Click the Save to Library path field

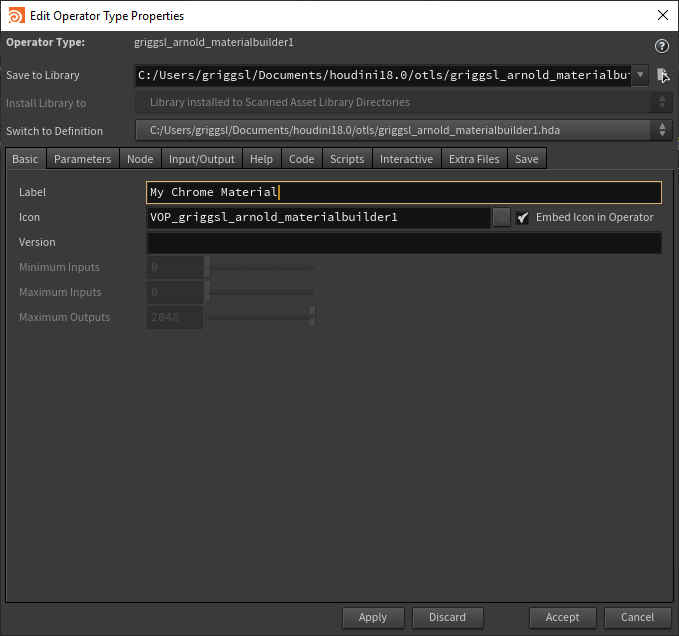click(383, 75)
